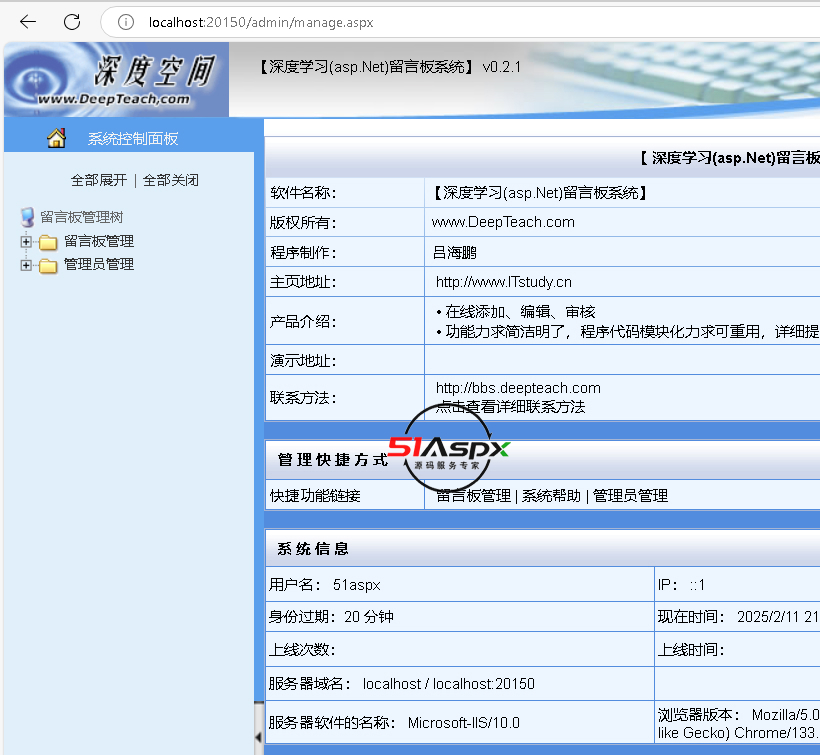The height and width of the screenshot is (755, 820).
Task: Select the 留言板管理树 root label
Action: (82, 217)
